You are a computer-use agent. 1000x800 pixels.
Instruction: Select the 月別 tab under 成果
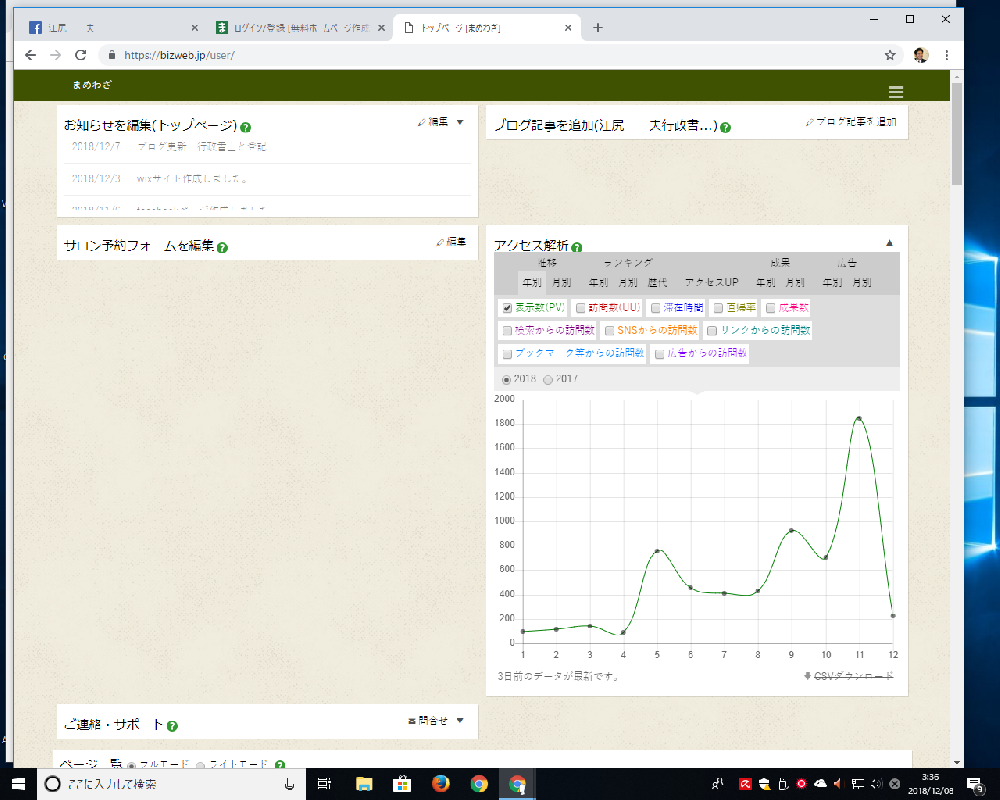795,282
